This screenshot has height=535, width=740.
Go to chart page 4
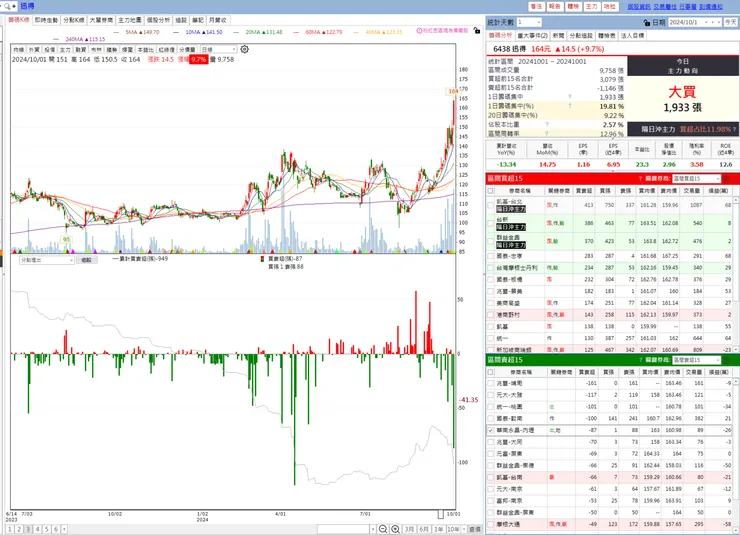tap(37, 529)
